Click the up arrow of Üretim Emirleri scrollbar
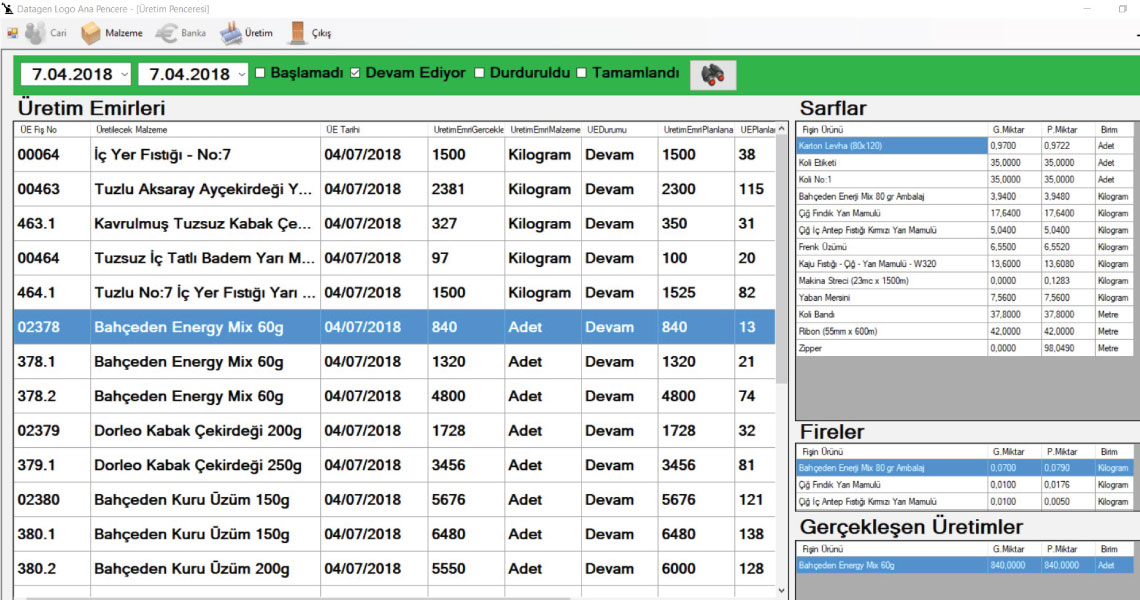 coord(782,129)
